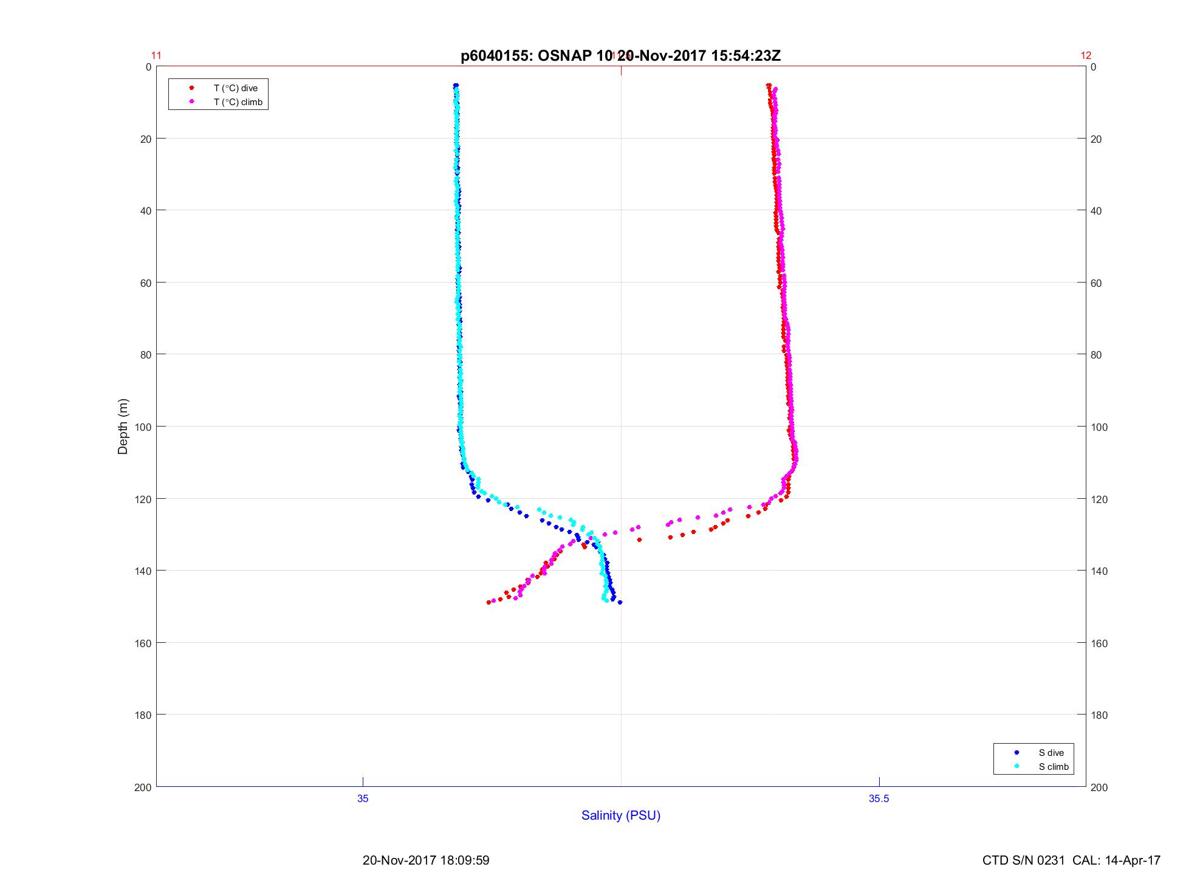Click the timestamp '20-Nov-2017 18:09:59'

[x=425, y=860]
